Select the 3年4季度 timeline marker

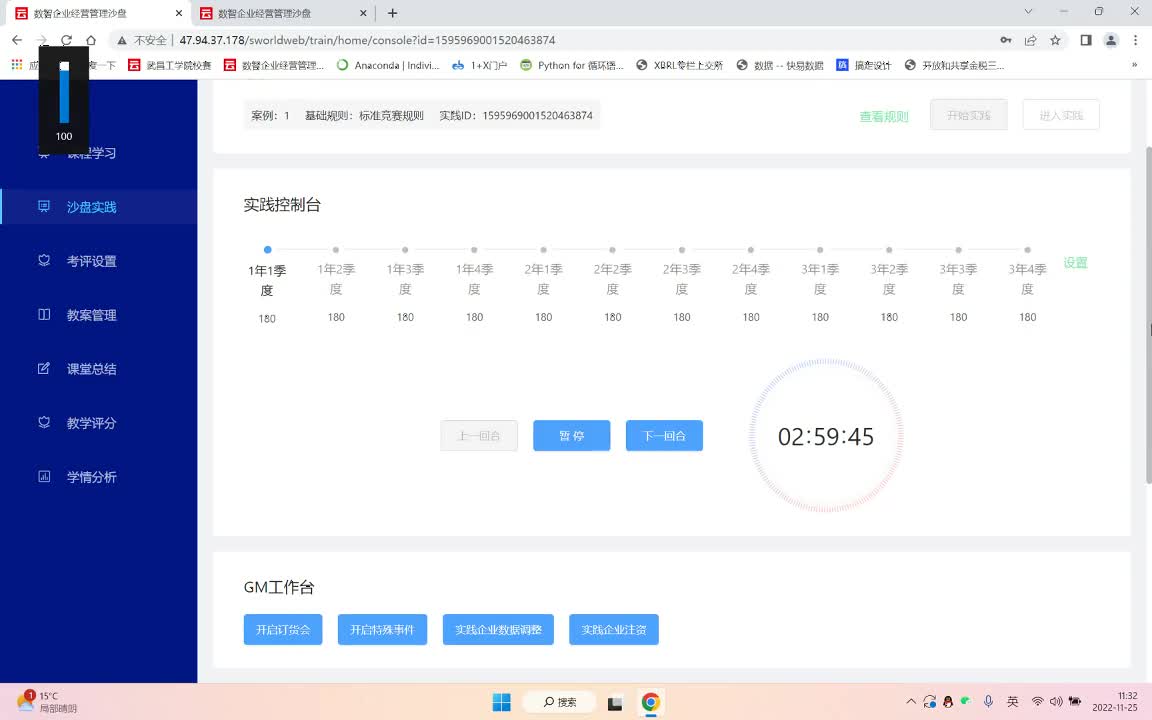tap(1027, 250)
